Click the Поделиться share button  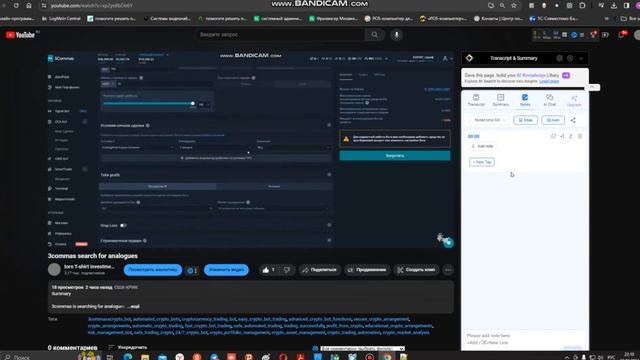(320, 270)
